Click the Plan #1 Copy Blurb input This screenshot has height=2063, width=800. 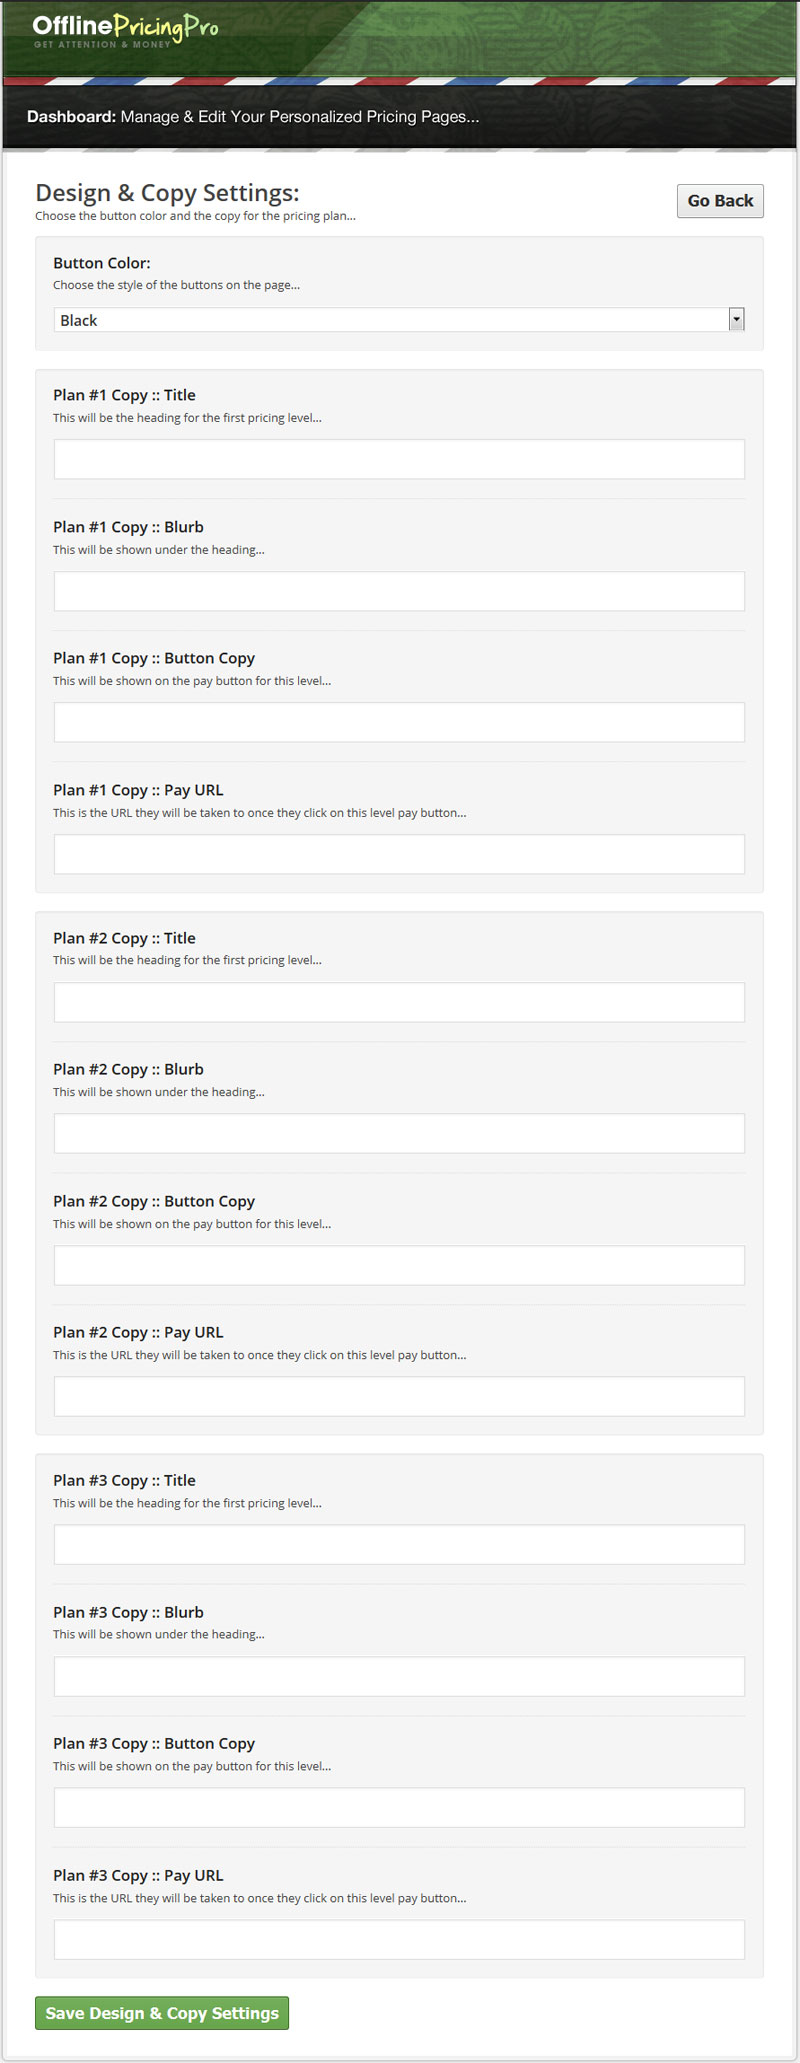click(399, 591)
